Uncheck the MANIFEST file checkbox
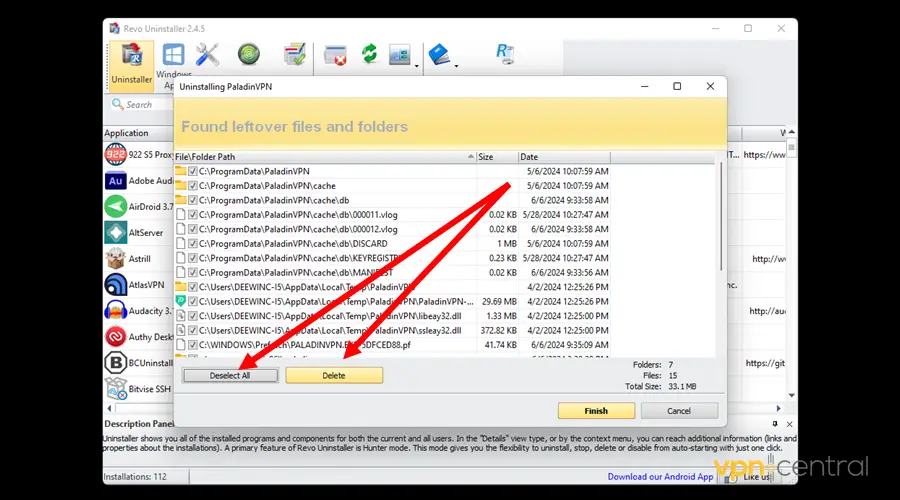 point(193,272)
